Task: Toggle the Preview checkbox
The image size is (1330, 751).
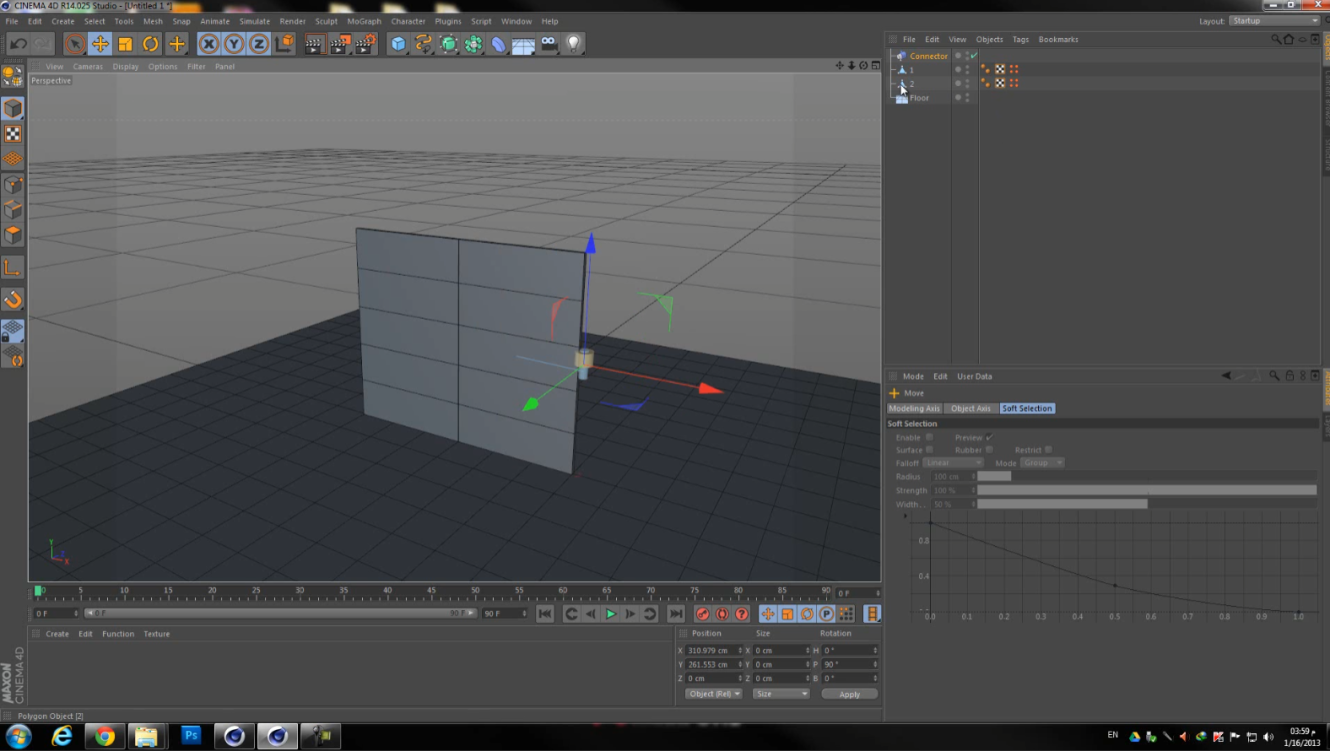Action: click(x=989, y=438)
